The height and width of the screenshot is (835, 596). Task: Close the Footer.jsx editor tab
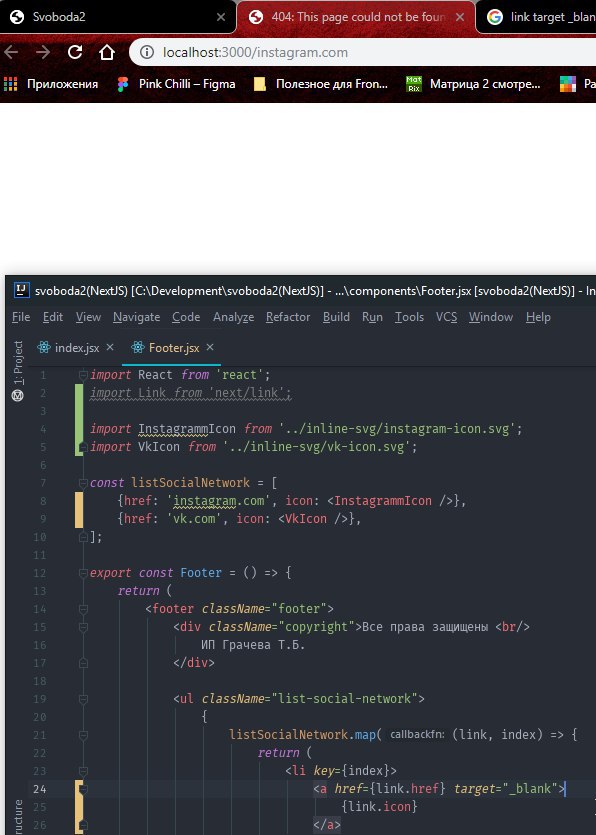click(x=210, y=347)
